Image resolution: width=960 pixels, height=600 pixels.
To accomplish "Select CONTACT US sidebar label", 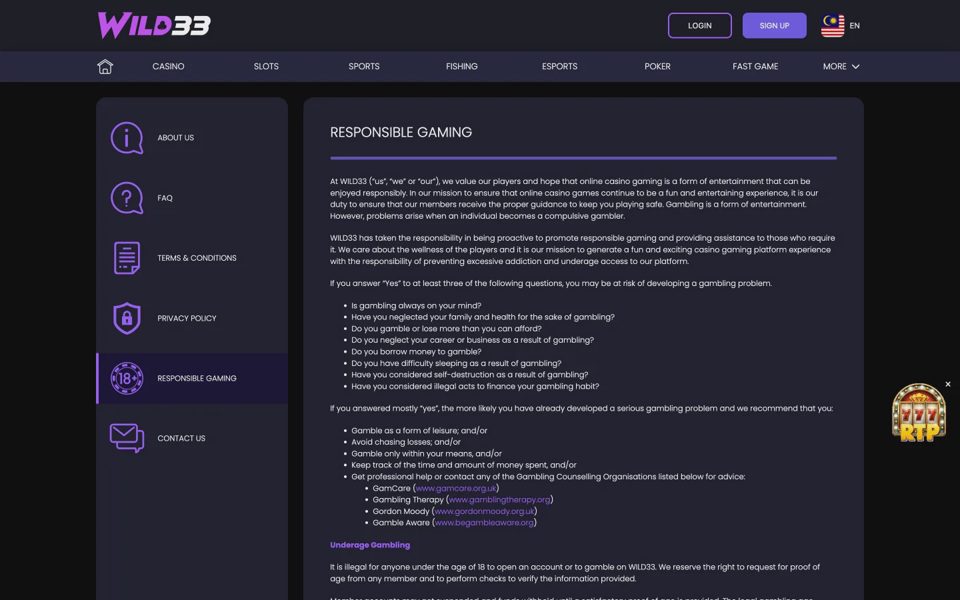I will coord(181,438).
